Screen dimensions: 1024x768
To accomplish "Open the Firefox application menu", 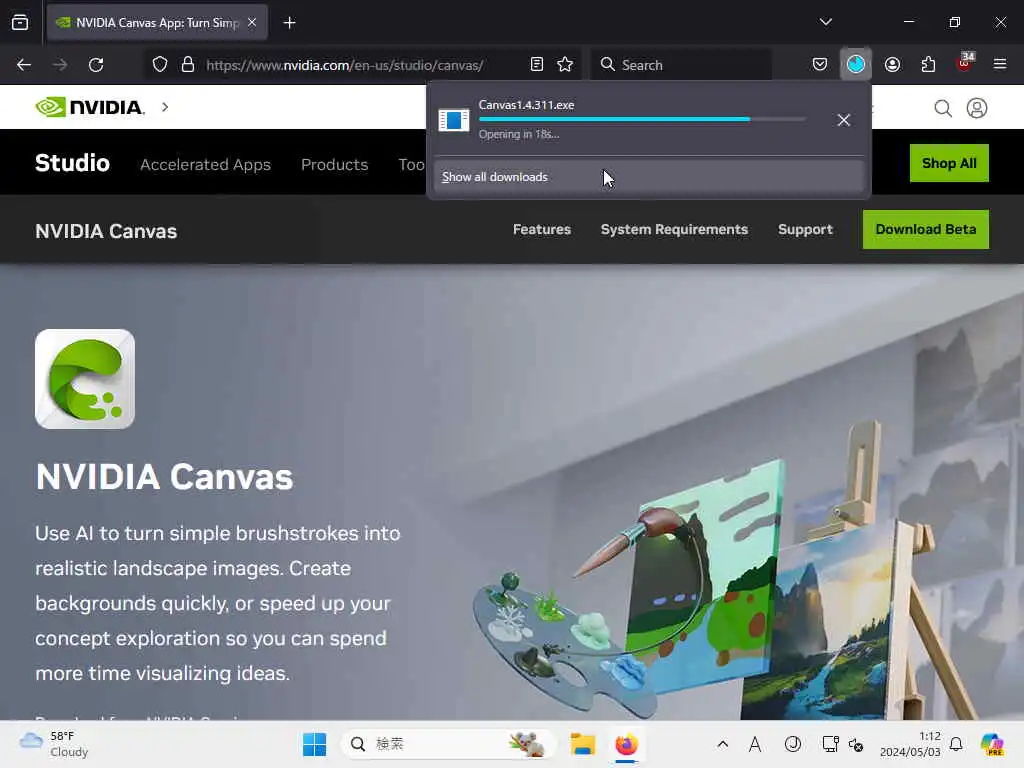I will (999, 64).
